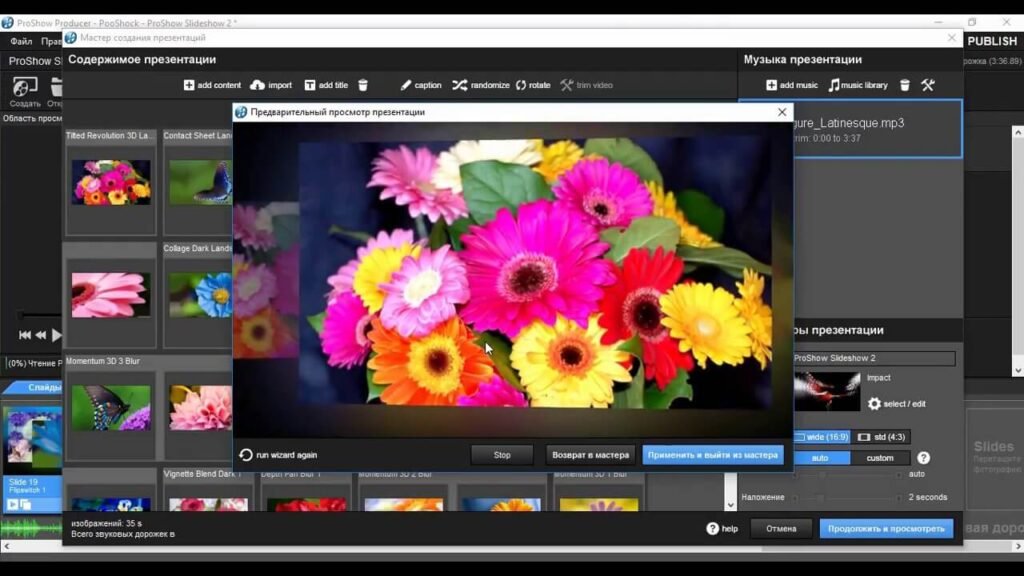Click the run wizard again icon
Viewport: 1024px width, 576px height.
(x=246, y=455)
